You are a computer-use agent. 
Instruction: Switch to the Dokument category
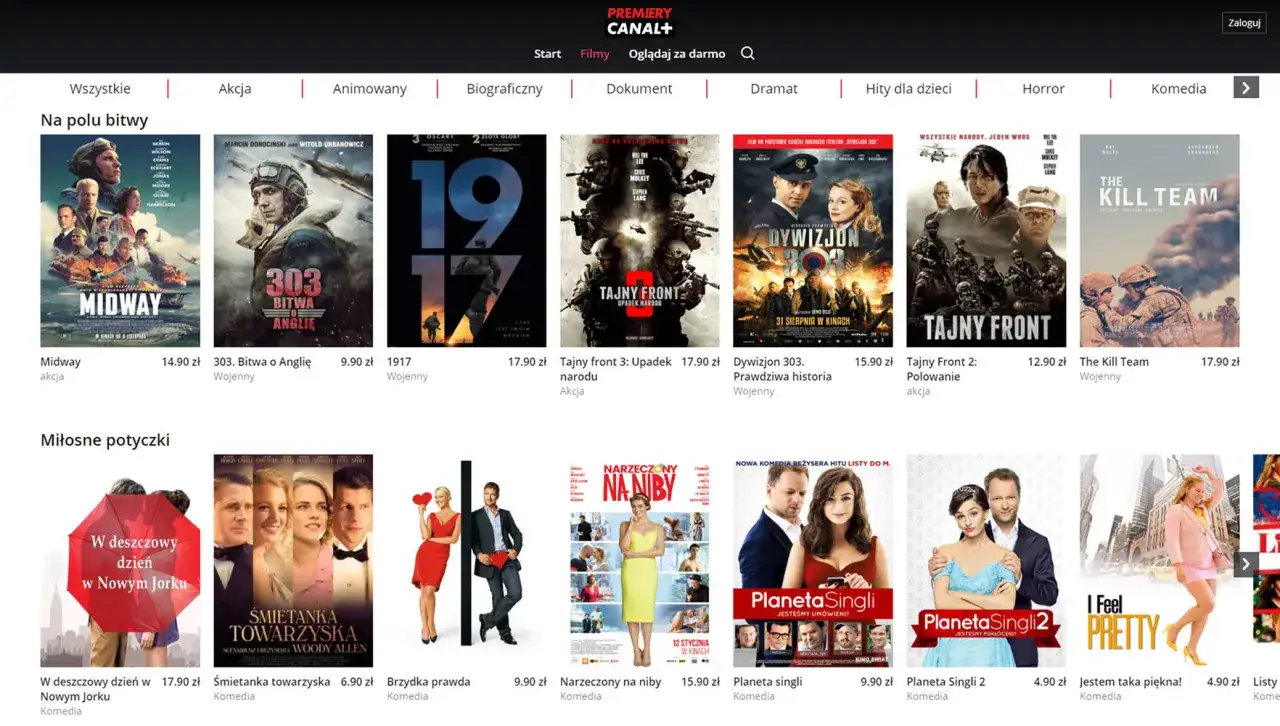coord(639,88)
